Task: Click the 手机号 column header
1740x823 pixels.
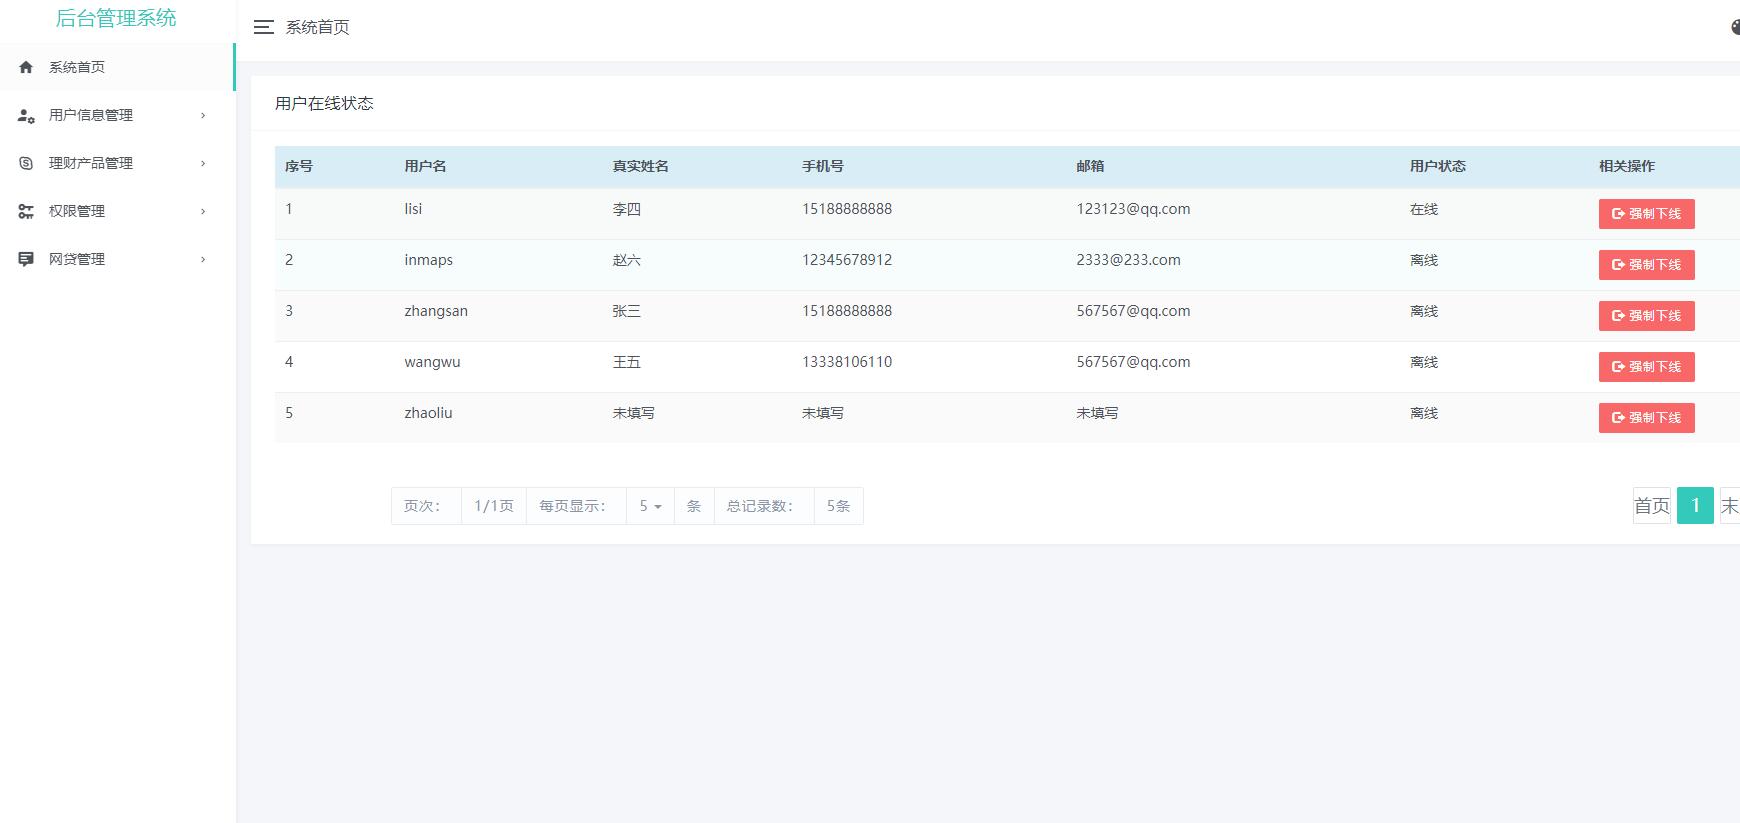Action: (823, 166)
